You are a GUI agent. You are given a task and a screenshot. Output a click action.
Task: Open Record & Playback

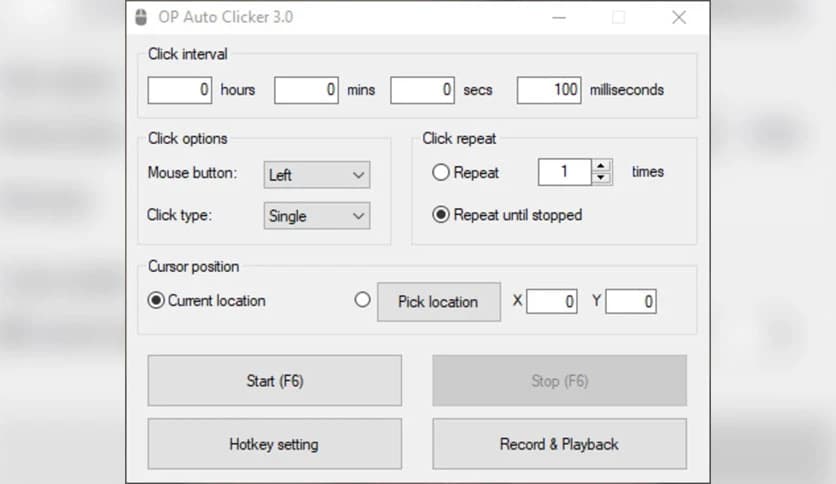559,444
